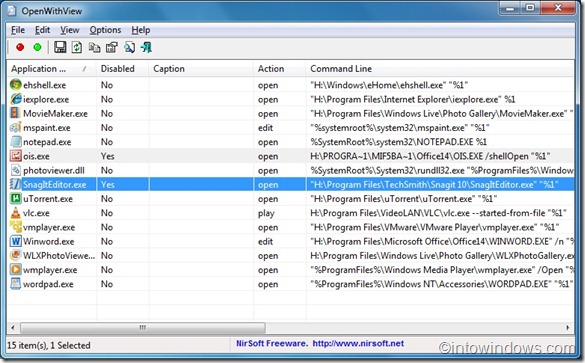Sort by Action column header
This screenshot has width=585, height=363.
pos(279,69)
